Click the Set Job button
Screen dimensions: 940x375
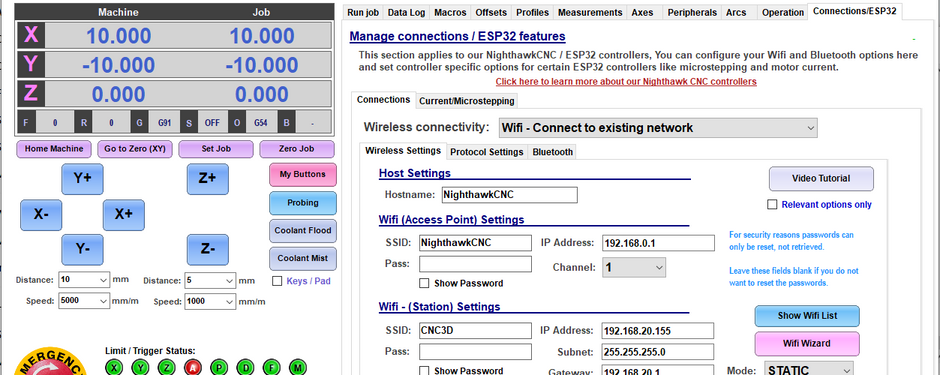216,149
